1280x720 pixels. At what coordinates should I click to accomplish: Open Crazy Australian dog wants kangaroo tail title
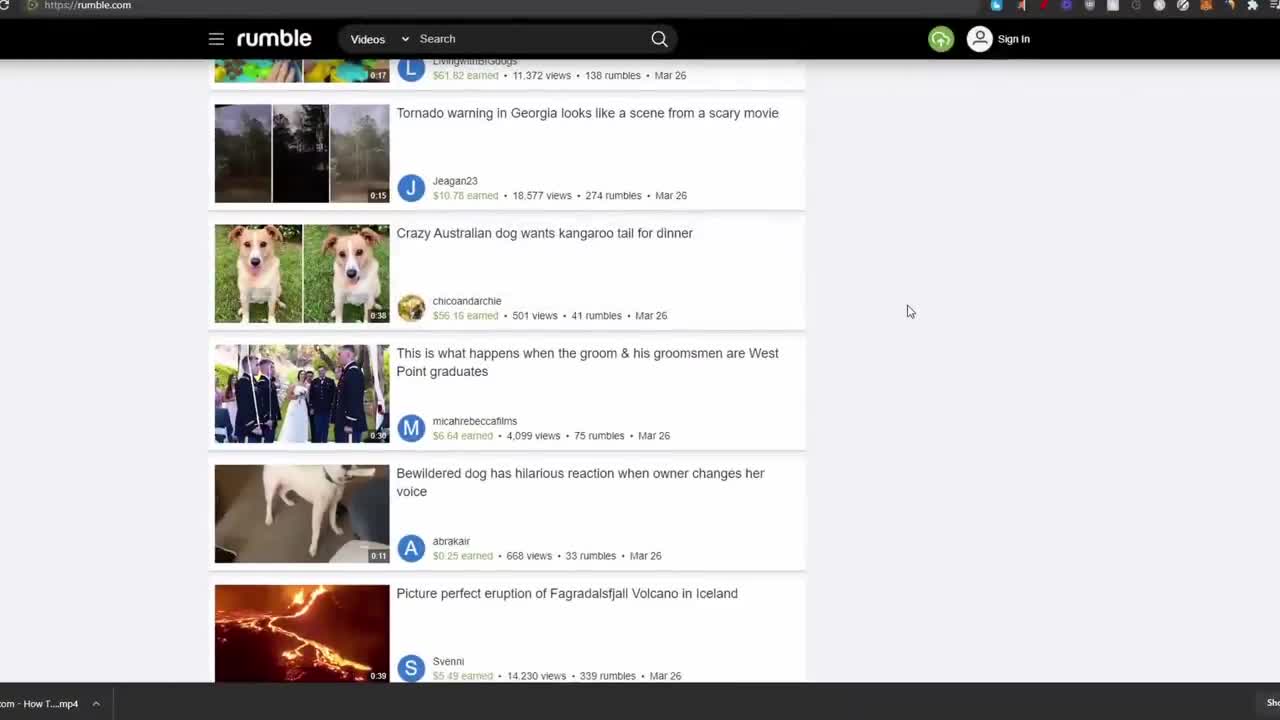tap(544, 233)
